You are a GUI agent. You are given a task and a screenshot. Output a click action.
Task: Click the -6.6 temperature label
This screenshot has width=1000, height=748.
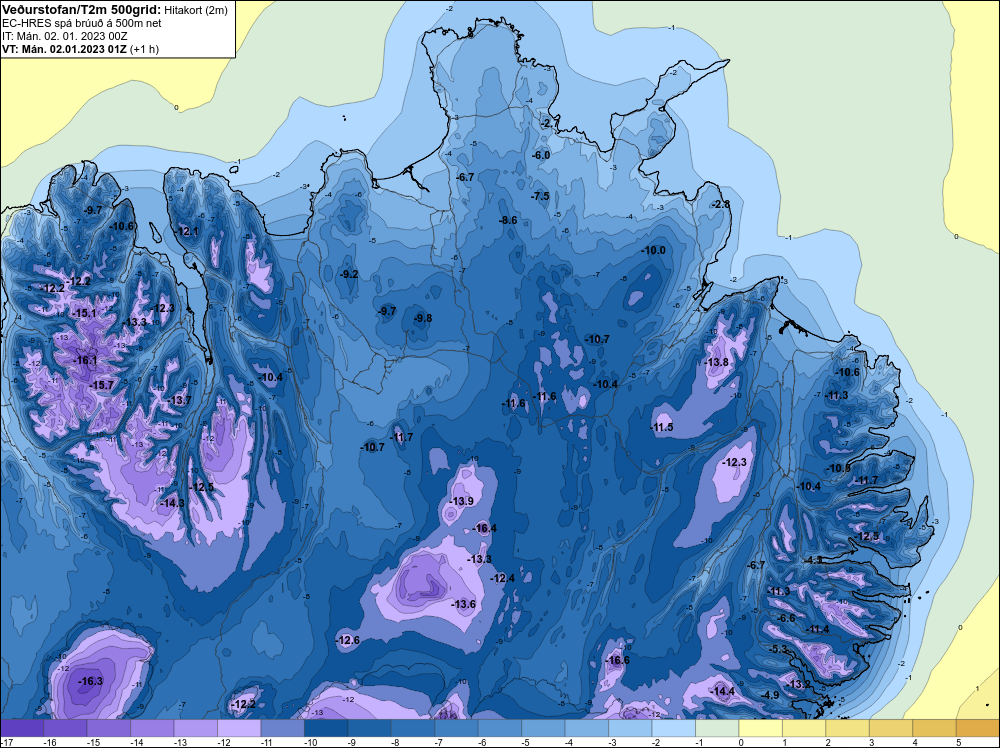click(x=787, y=618)
